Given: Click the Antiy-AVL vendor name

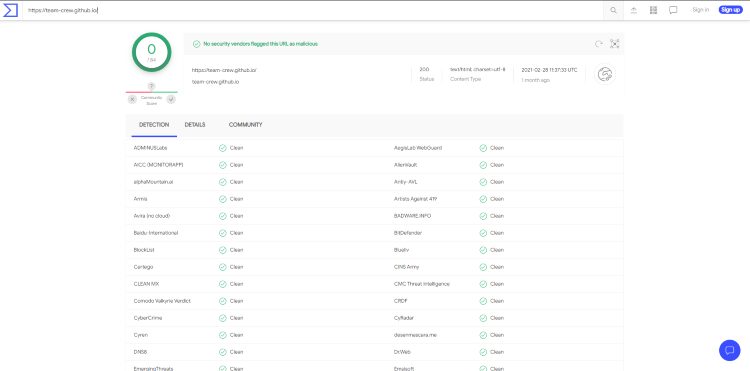Looking at the screenshot, I should (x=406, y=182).
